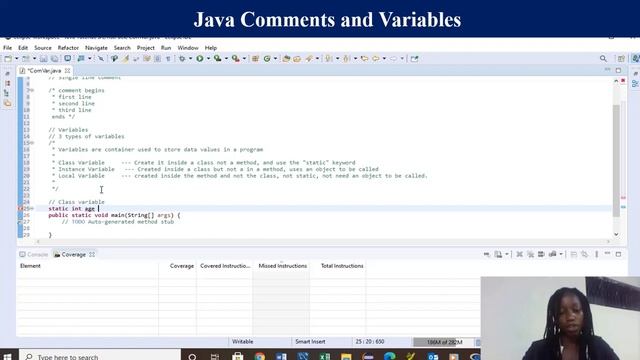Click the Save All toolbar icon
The width and height of the screenshot is (640, 360).
(x=54, y=59)
